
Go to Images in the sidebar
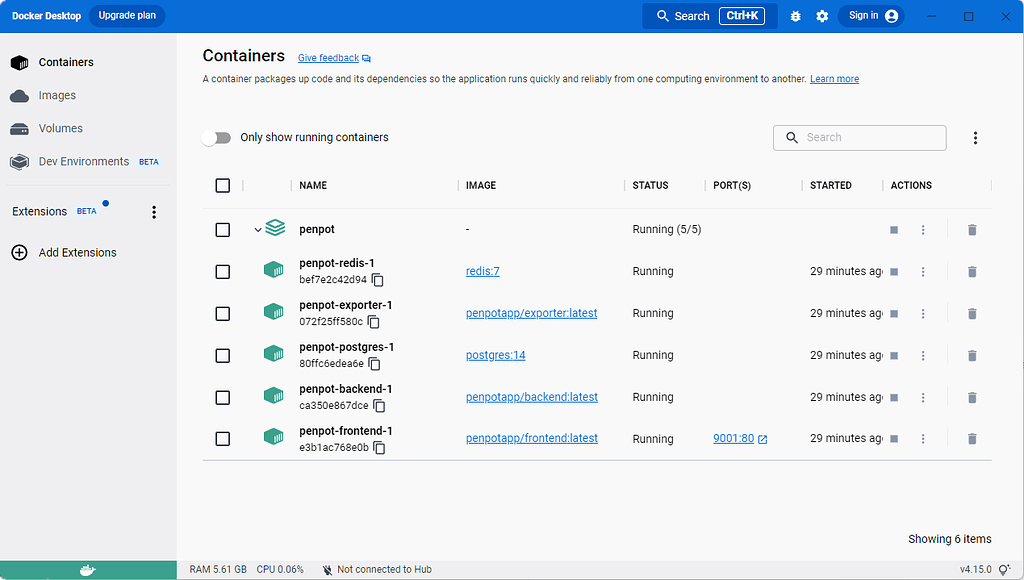(x=57, y=96)
